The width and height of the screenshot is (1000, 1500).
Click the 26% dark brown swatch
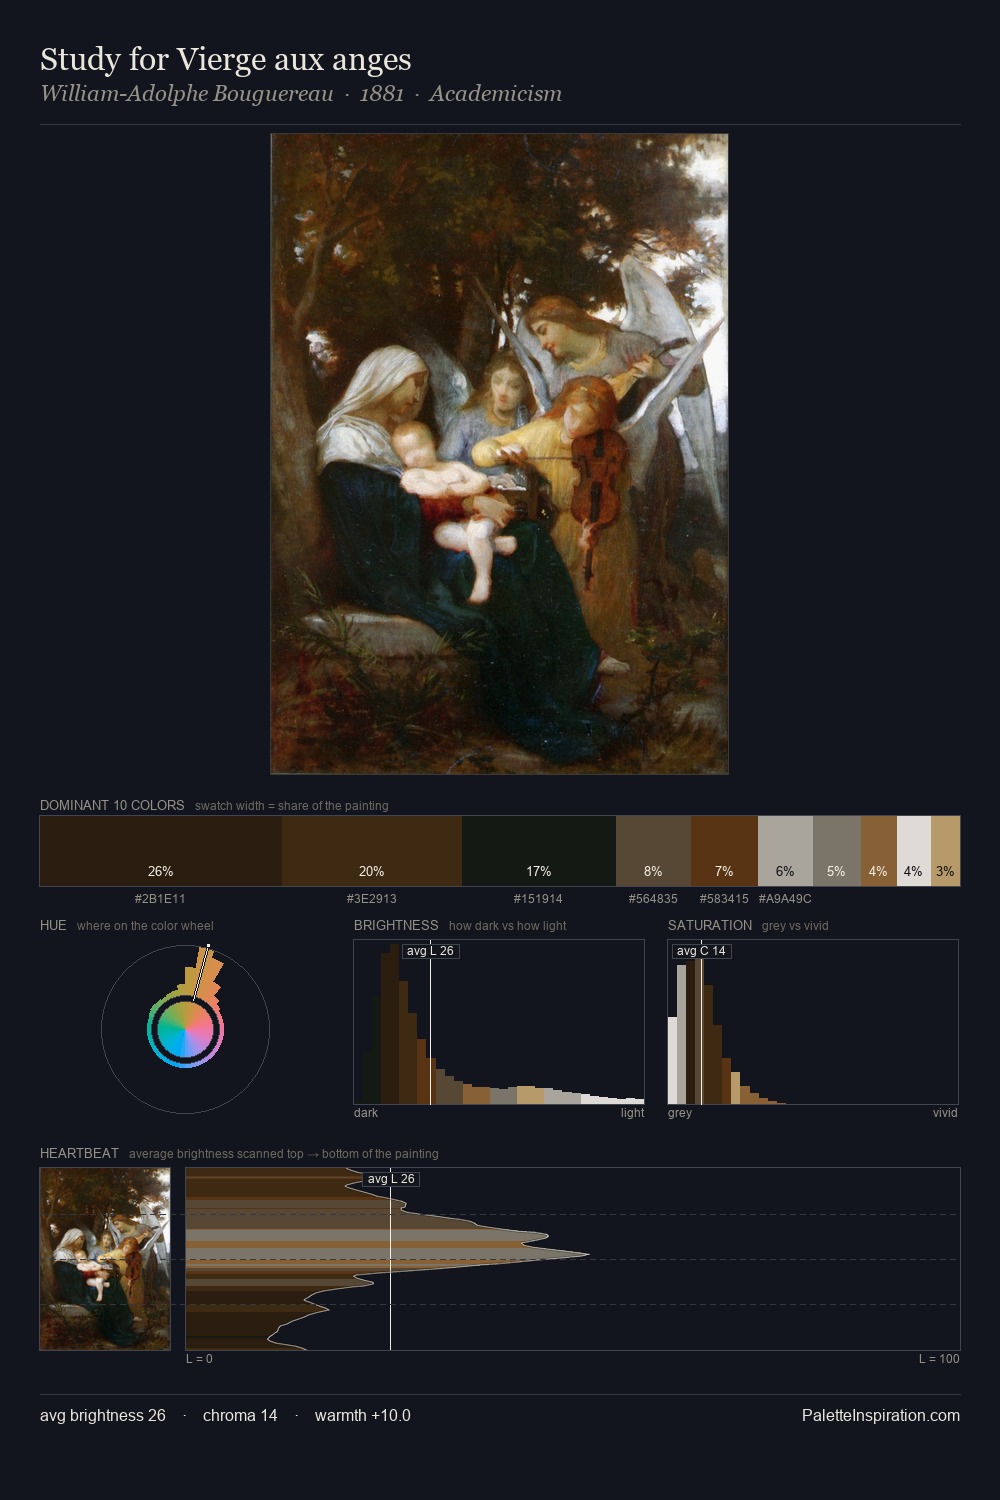click(161, 851)
